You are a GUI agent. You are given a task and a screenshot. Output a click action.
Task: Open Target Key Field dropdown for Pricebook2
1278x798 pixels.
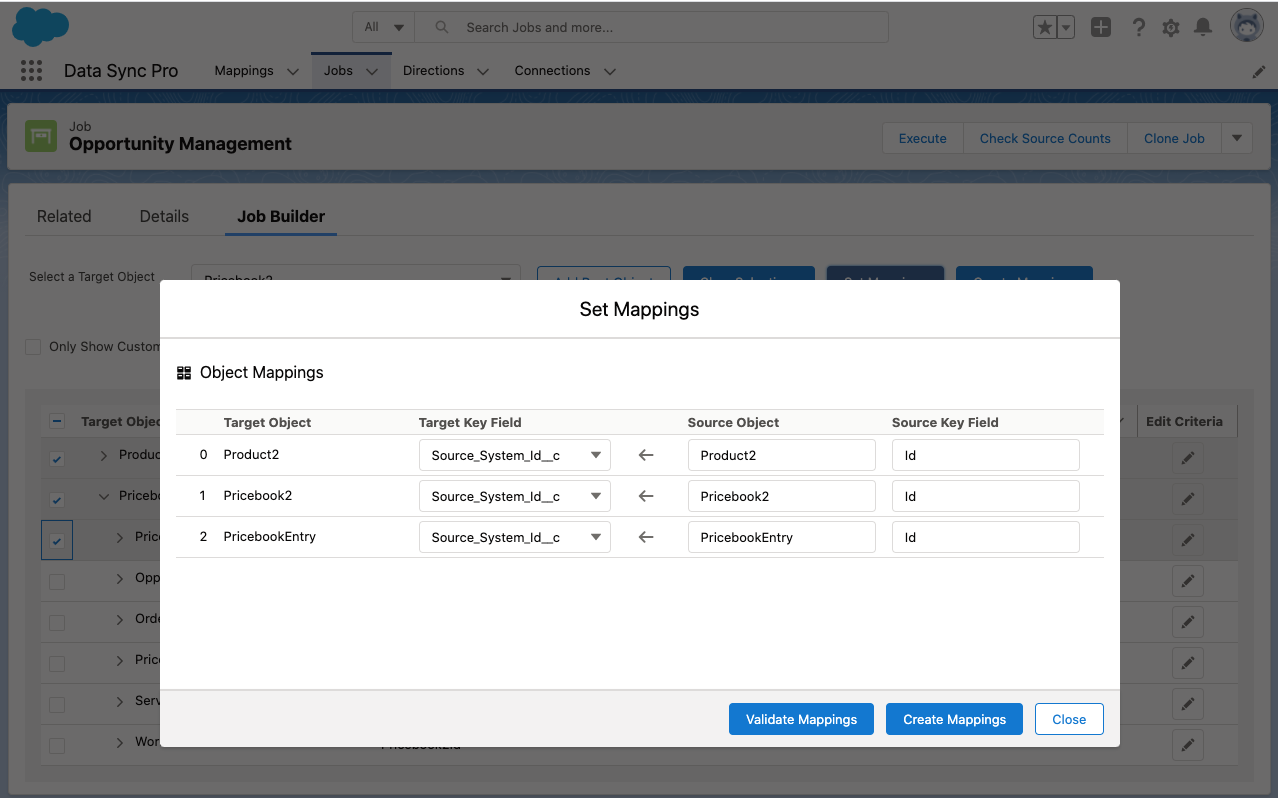[x=514, y=496]
